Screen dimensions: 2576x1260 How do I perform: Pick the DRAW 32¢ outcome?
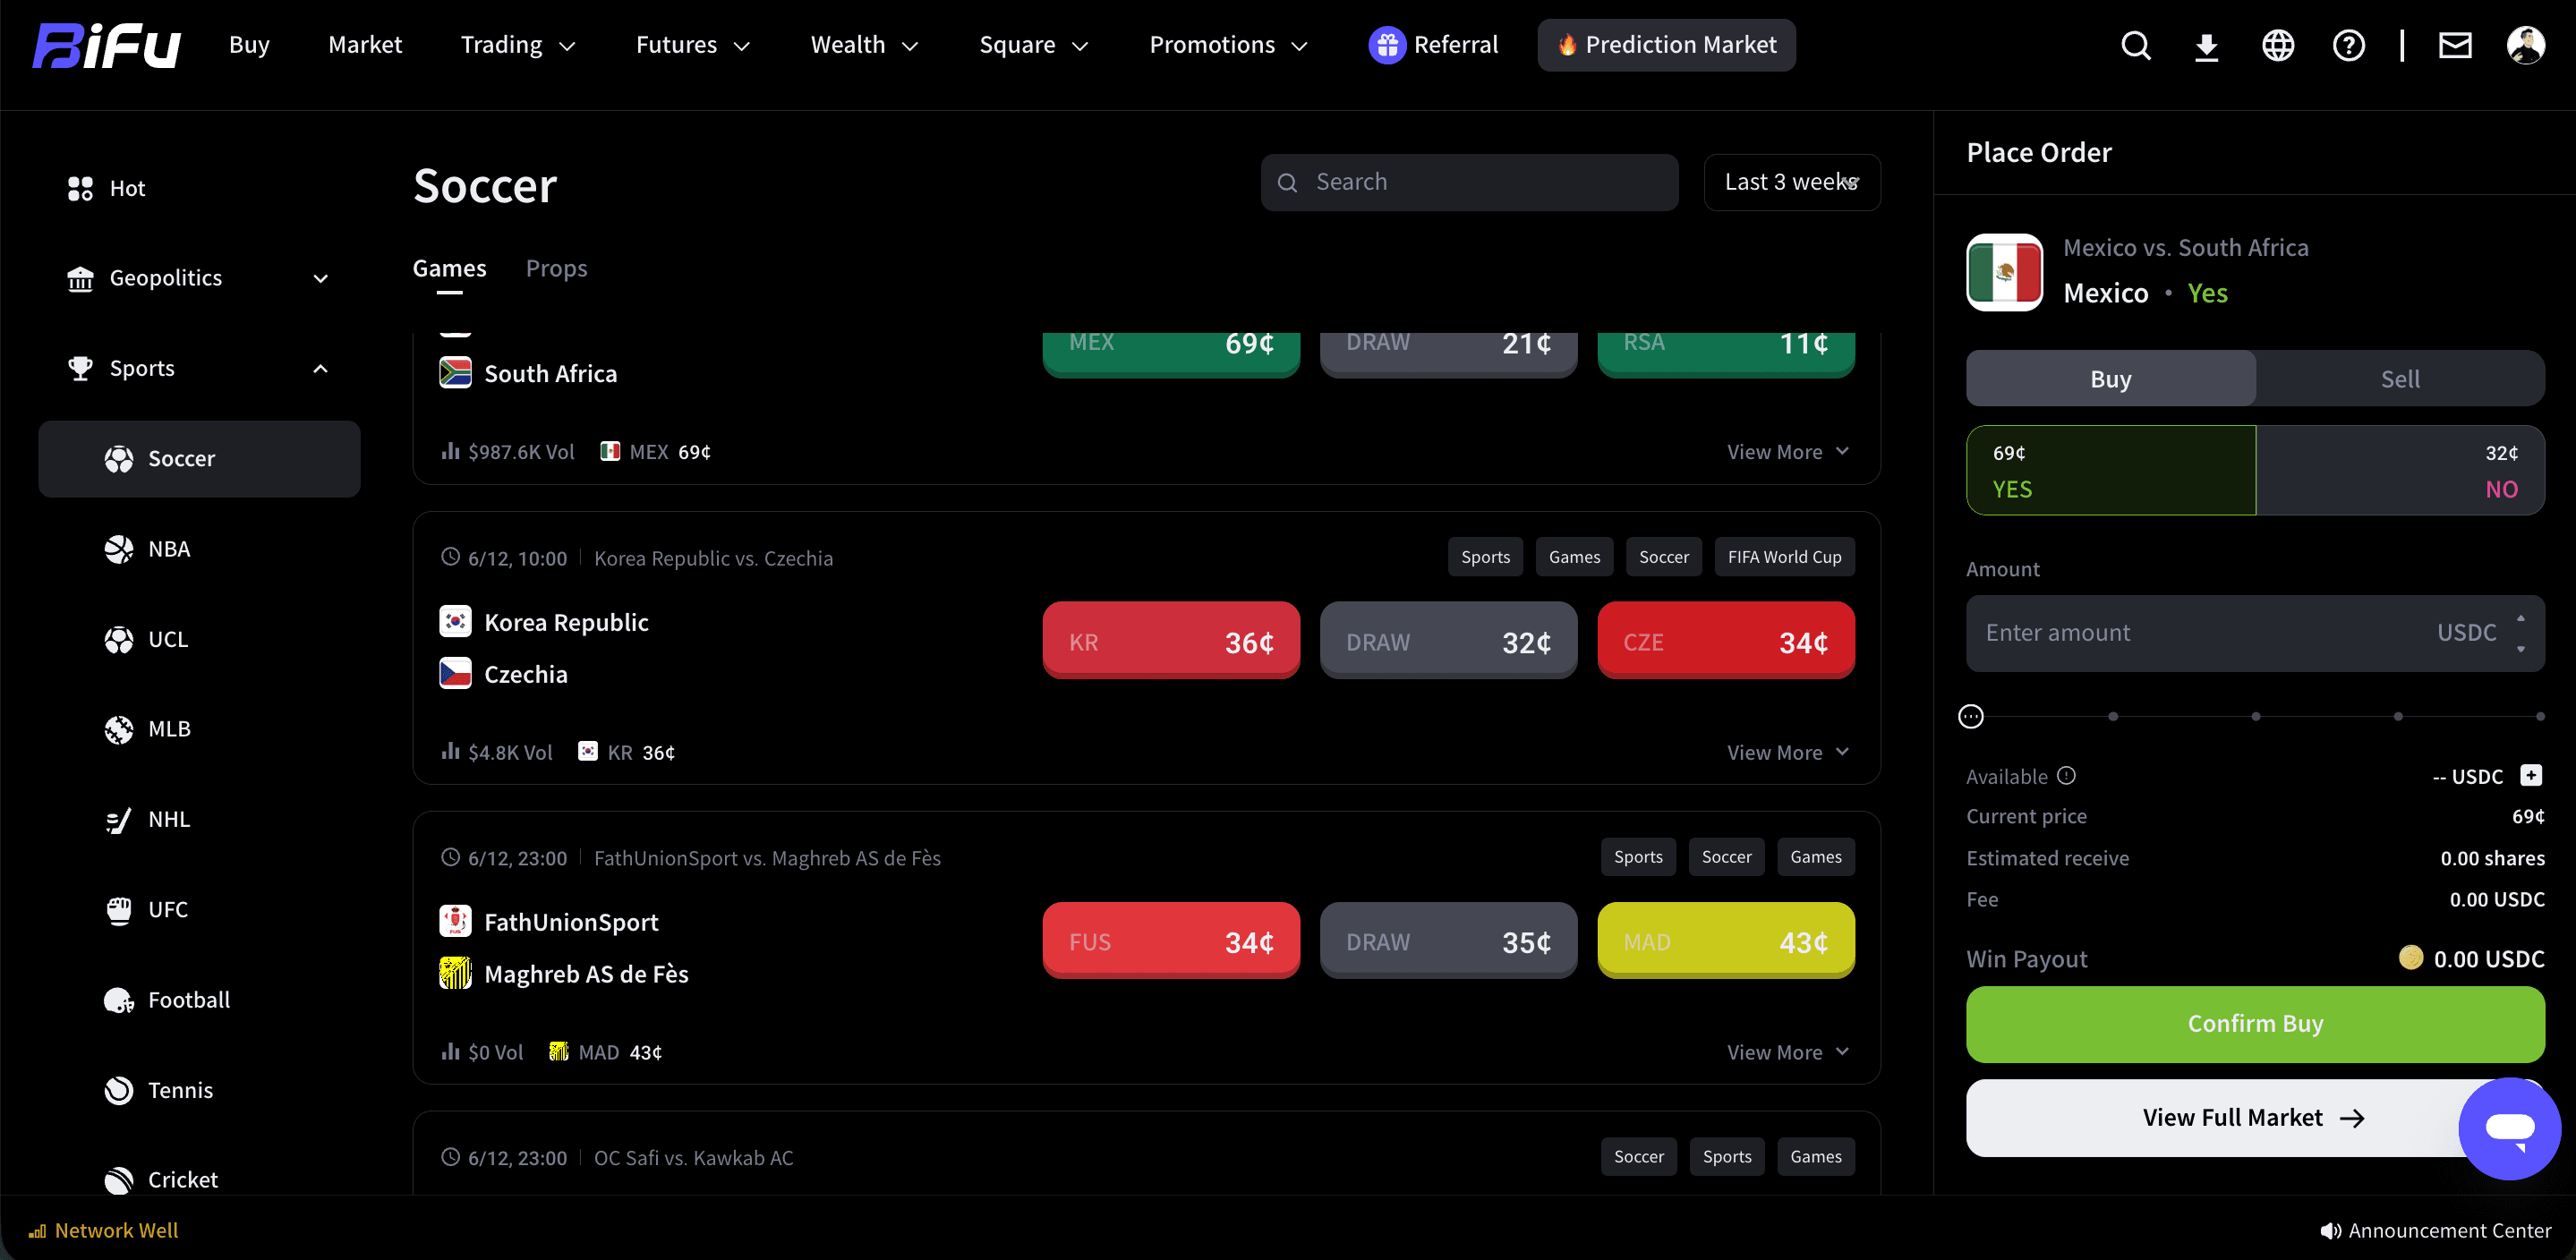click(x=1448, y=640)
